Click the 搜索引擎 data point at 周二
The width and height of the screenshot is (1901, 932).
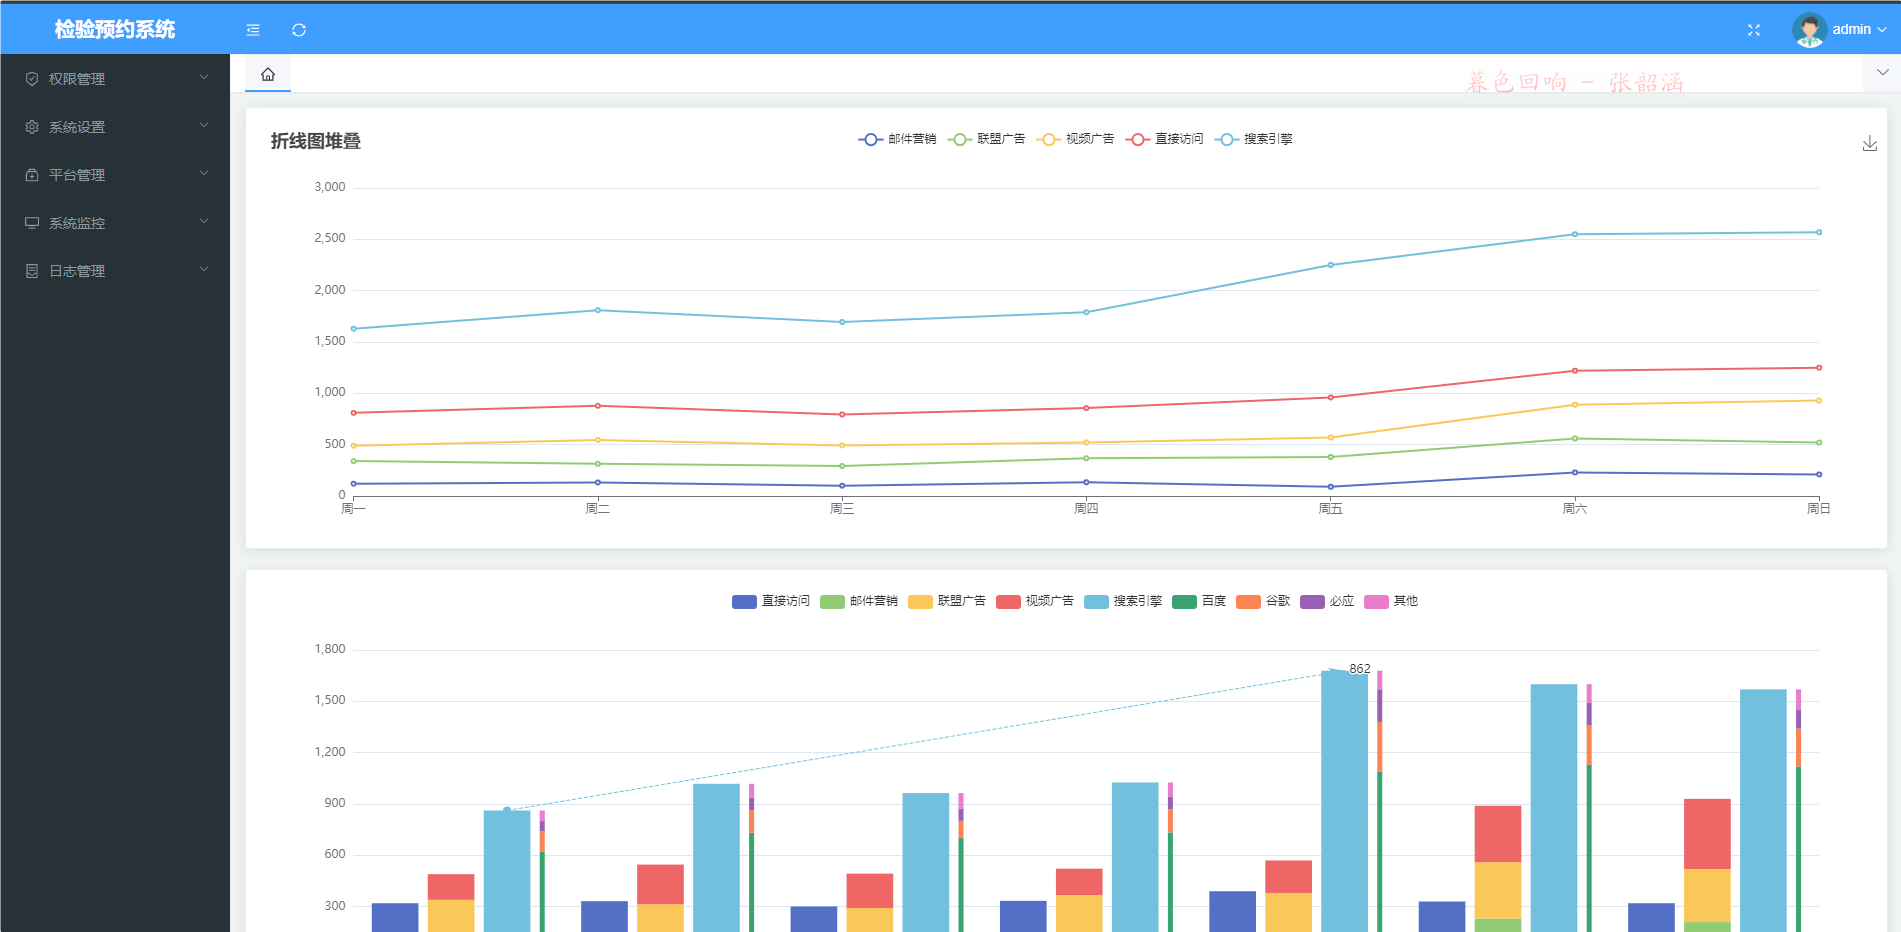click(x=598, y=310)
